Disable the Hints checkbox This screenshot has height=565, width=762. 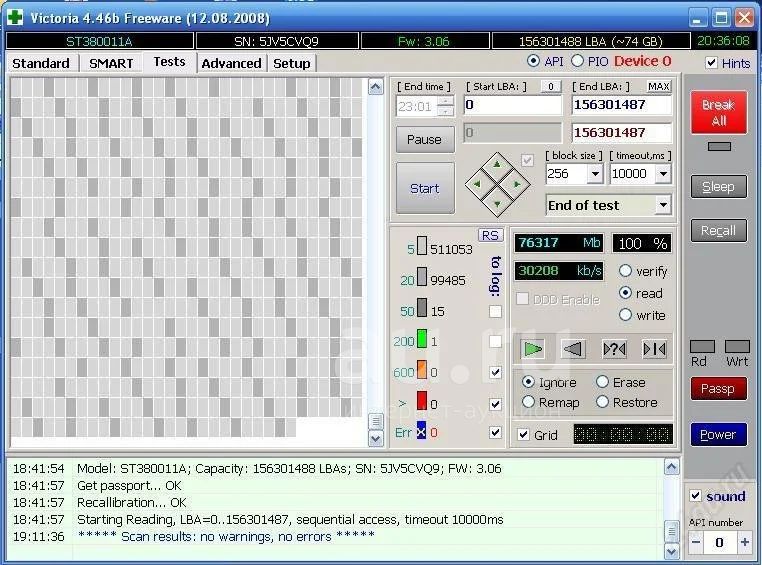pyautogui.click(x=711, y=63)
